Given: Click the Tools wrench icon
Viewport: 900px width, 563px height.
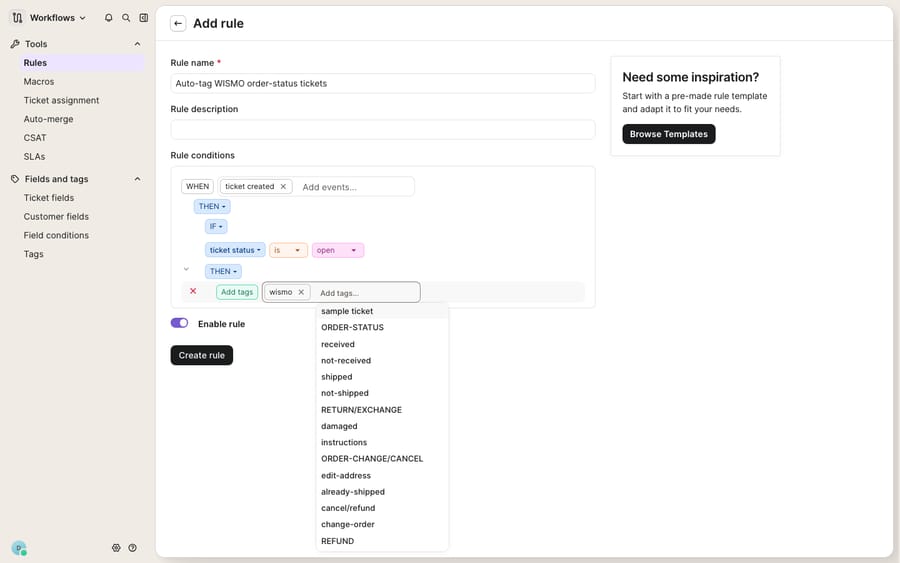Looking at the screenshot, I should click(x=15, y=44).
